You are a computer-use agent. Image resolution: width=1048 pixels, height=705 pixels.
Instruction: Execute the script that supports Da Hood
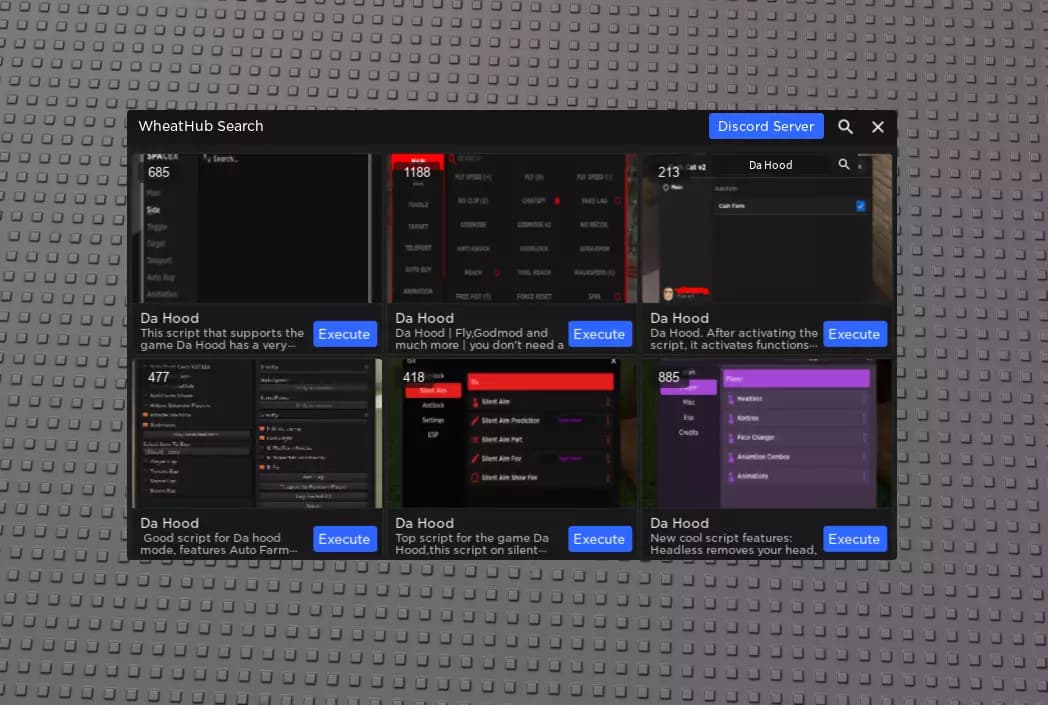pyautogui.click(x=344, y=333)
